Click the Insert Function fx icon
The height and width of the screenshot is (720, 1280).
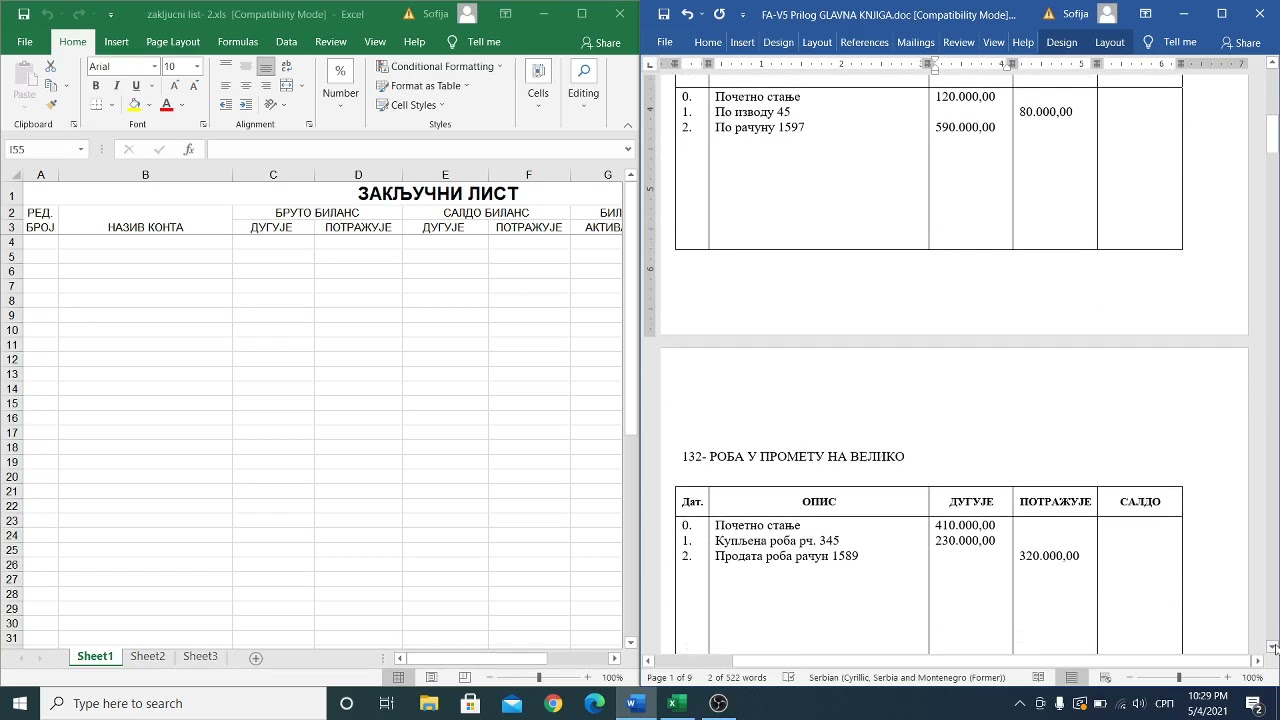click(x=189, y=149)
